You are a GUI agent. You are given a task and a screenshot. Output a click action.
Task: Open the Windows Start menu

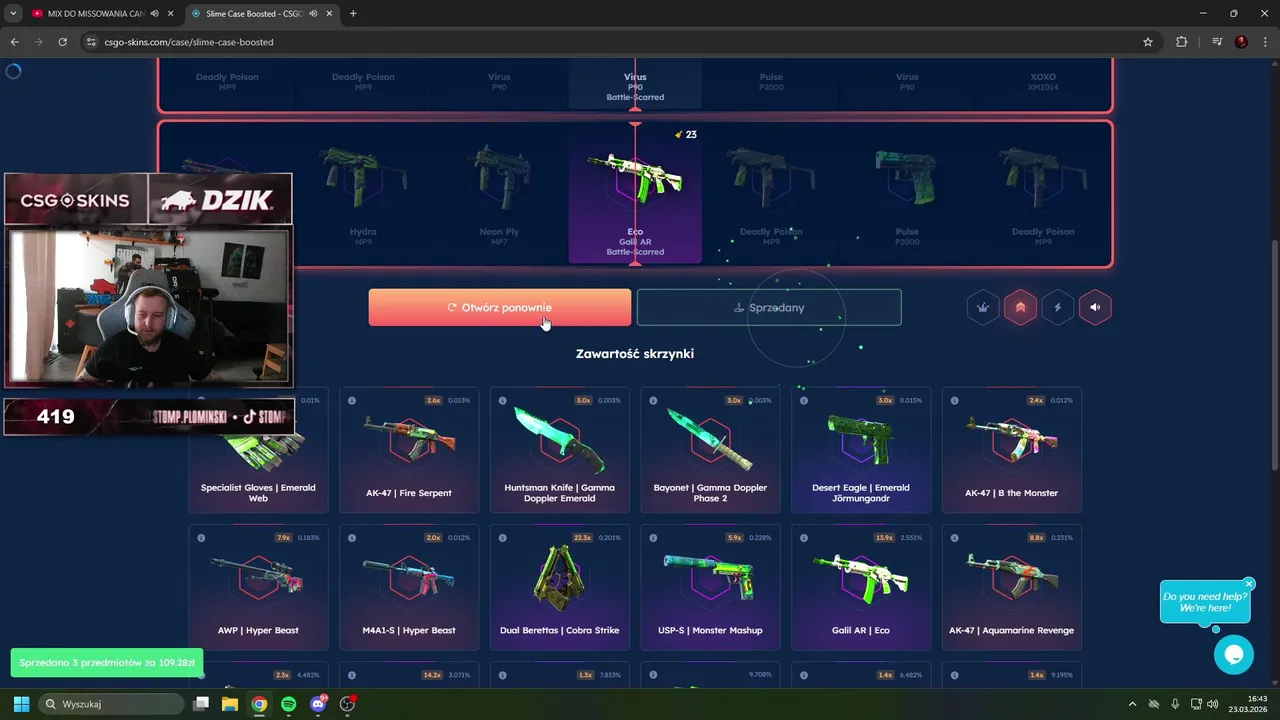21,704
